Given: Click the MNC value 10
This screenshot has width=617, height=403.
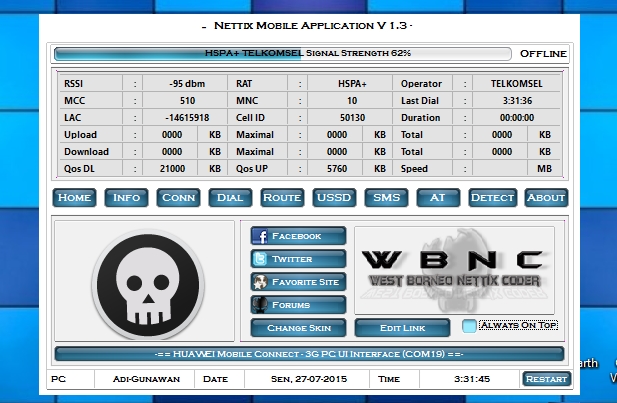Looking at the screenshot, I should (352, 101).
